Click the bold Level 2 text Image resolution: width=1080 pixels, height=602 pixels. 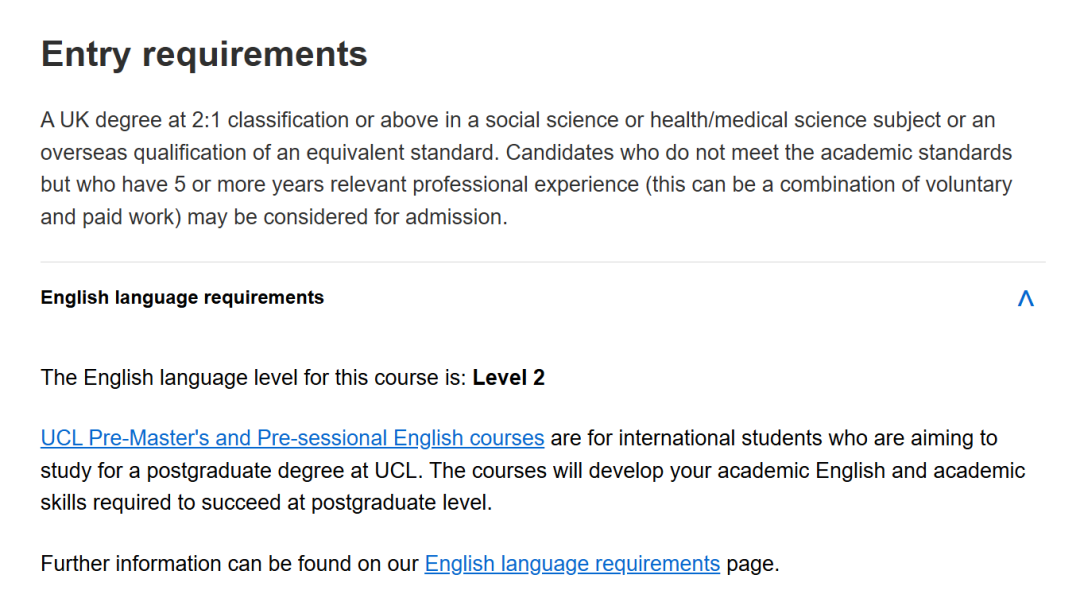508,378
